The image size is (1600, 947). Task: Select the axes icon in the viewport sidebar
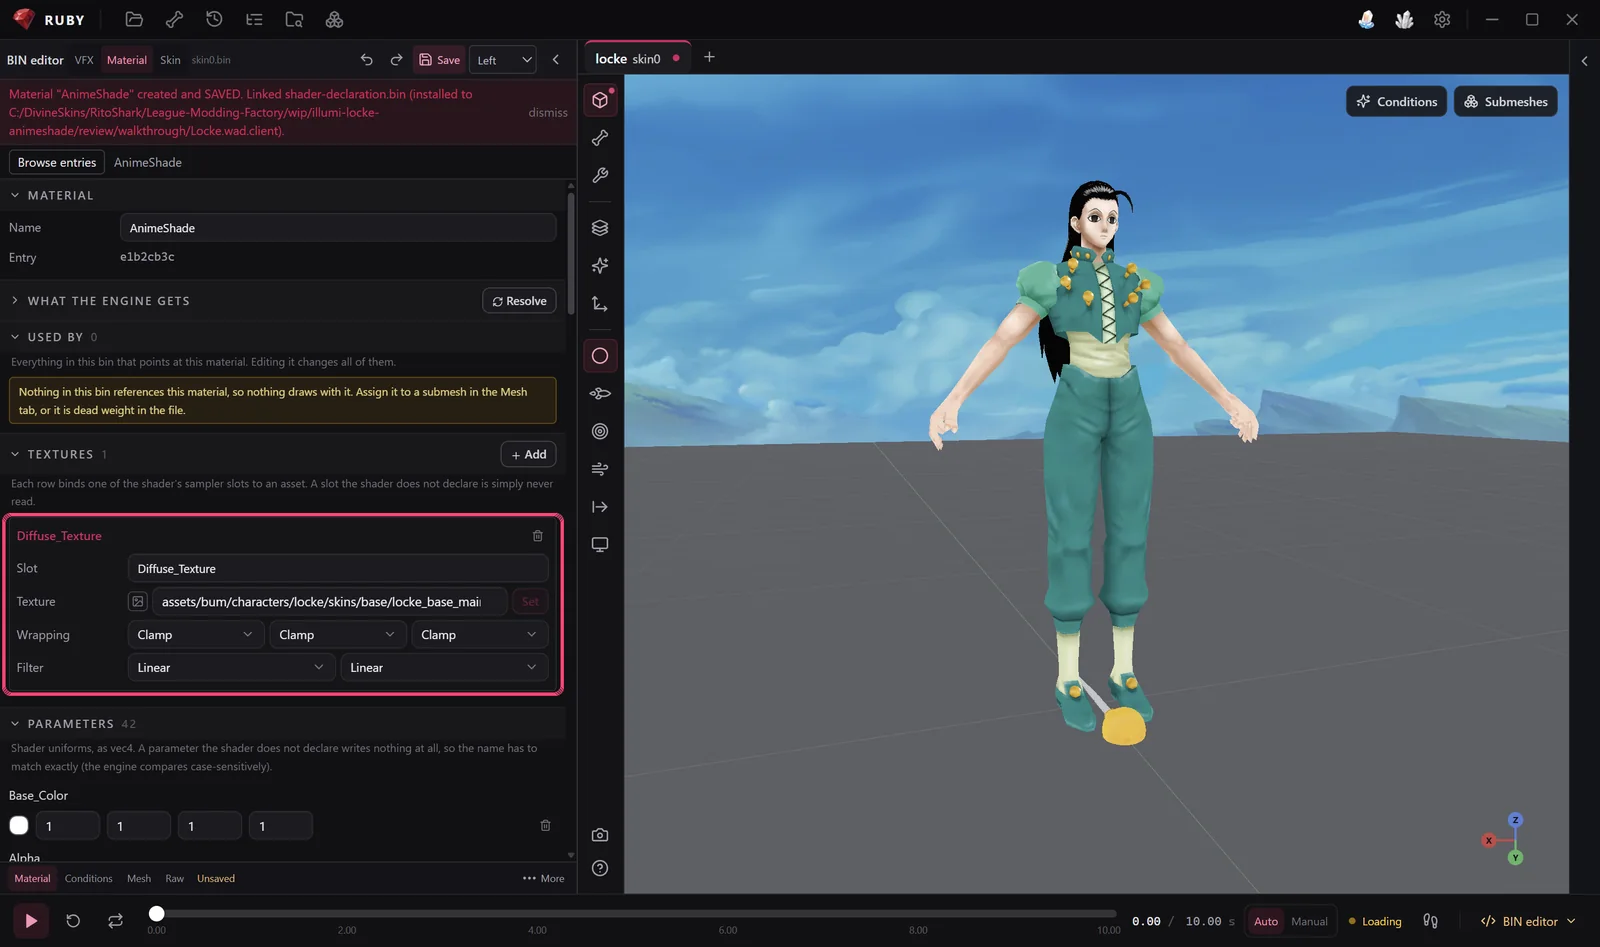tap(600, 303)
